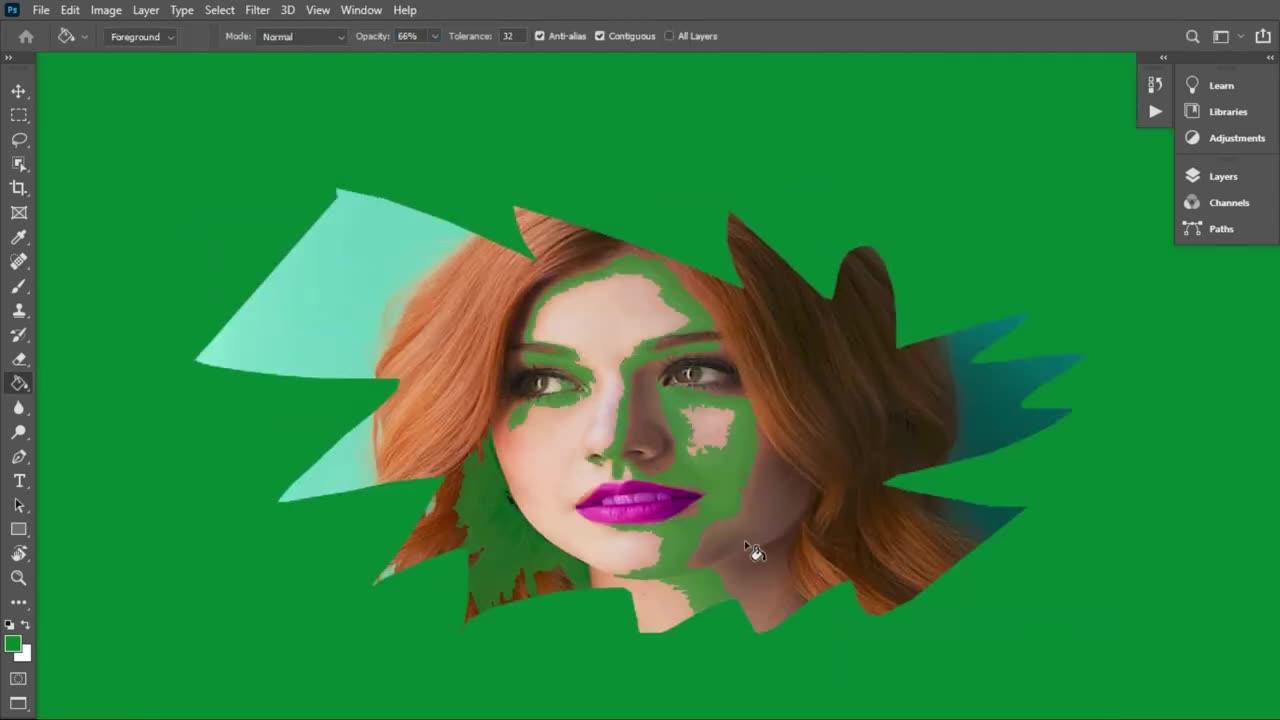1280x720 pixels.
Task: Select the Hand tool
Action: pyautogui.click(x=19, y=553)
